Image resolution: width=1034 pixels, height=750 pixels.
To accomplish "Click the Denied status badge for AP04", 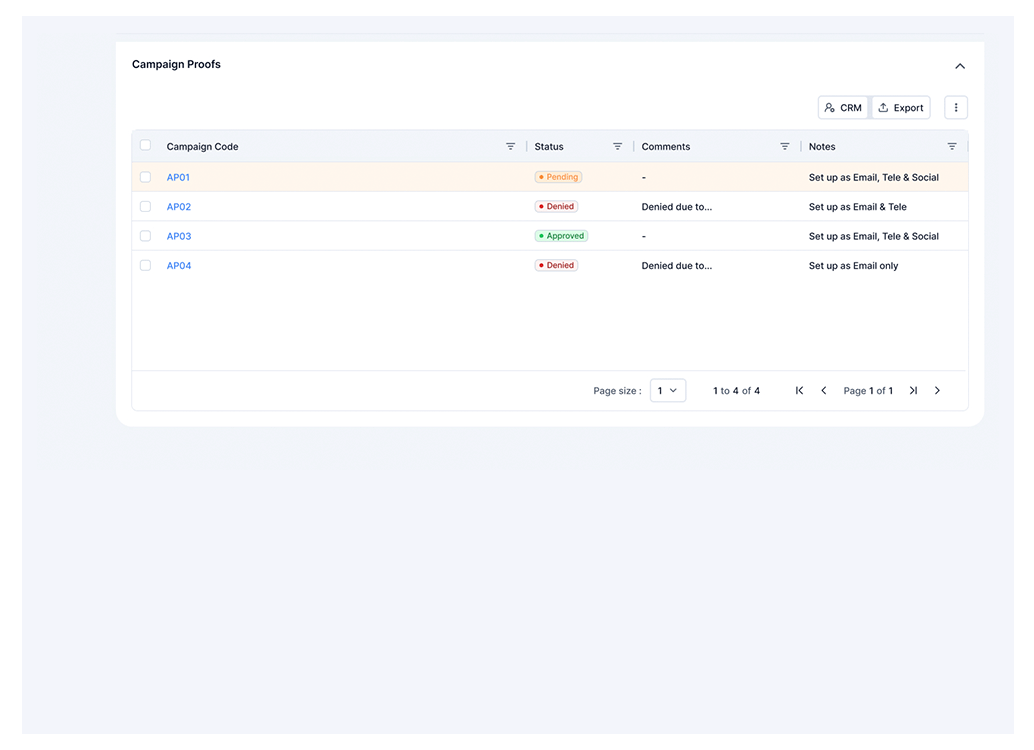I will tap(556, 266).
